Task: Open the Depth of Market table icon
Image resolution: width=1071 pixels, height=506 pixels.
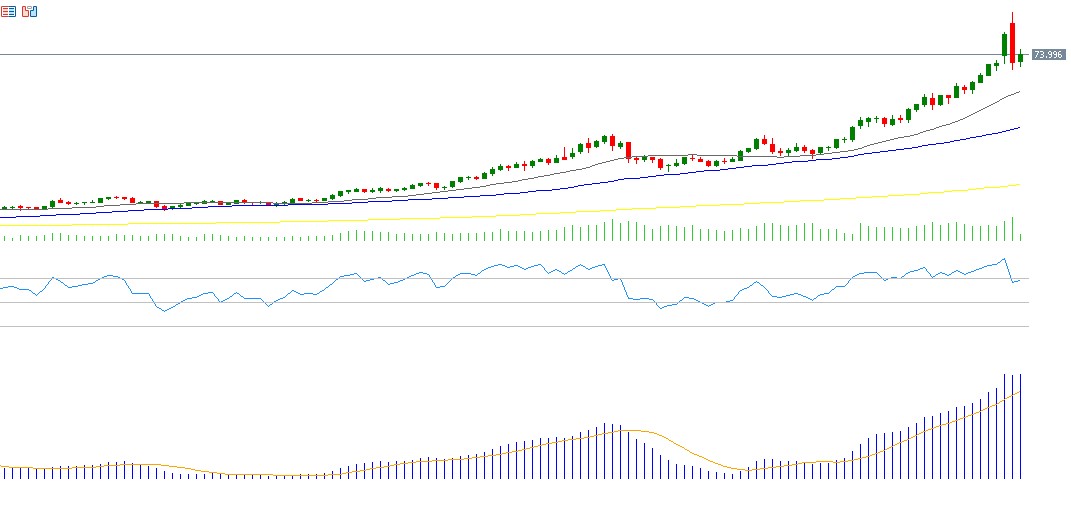Action: [8, 11]
